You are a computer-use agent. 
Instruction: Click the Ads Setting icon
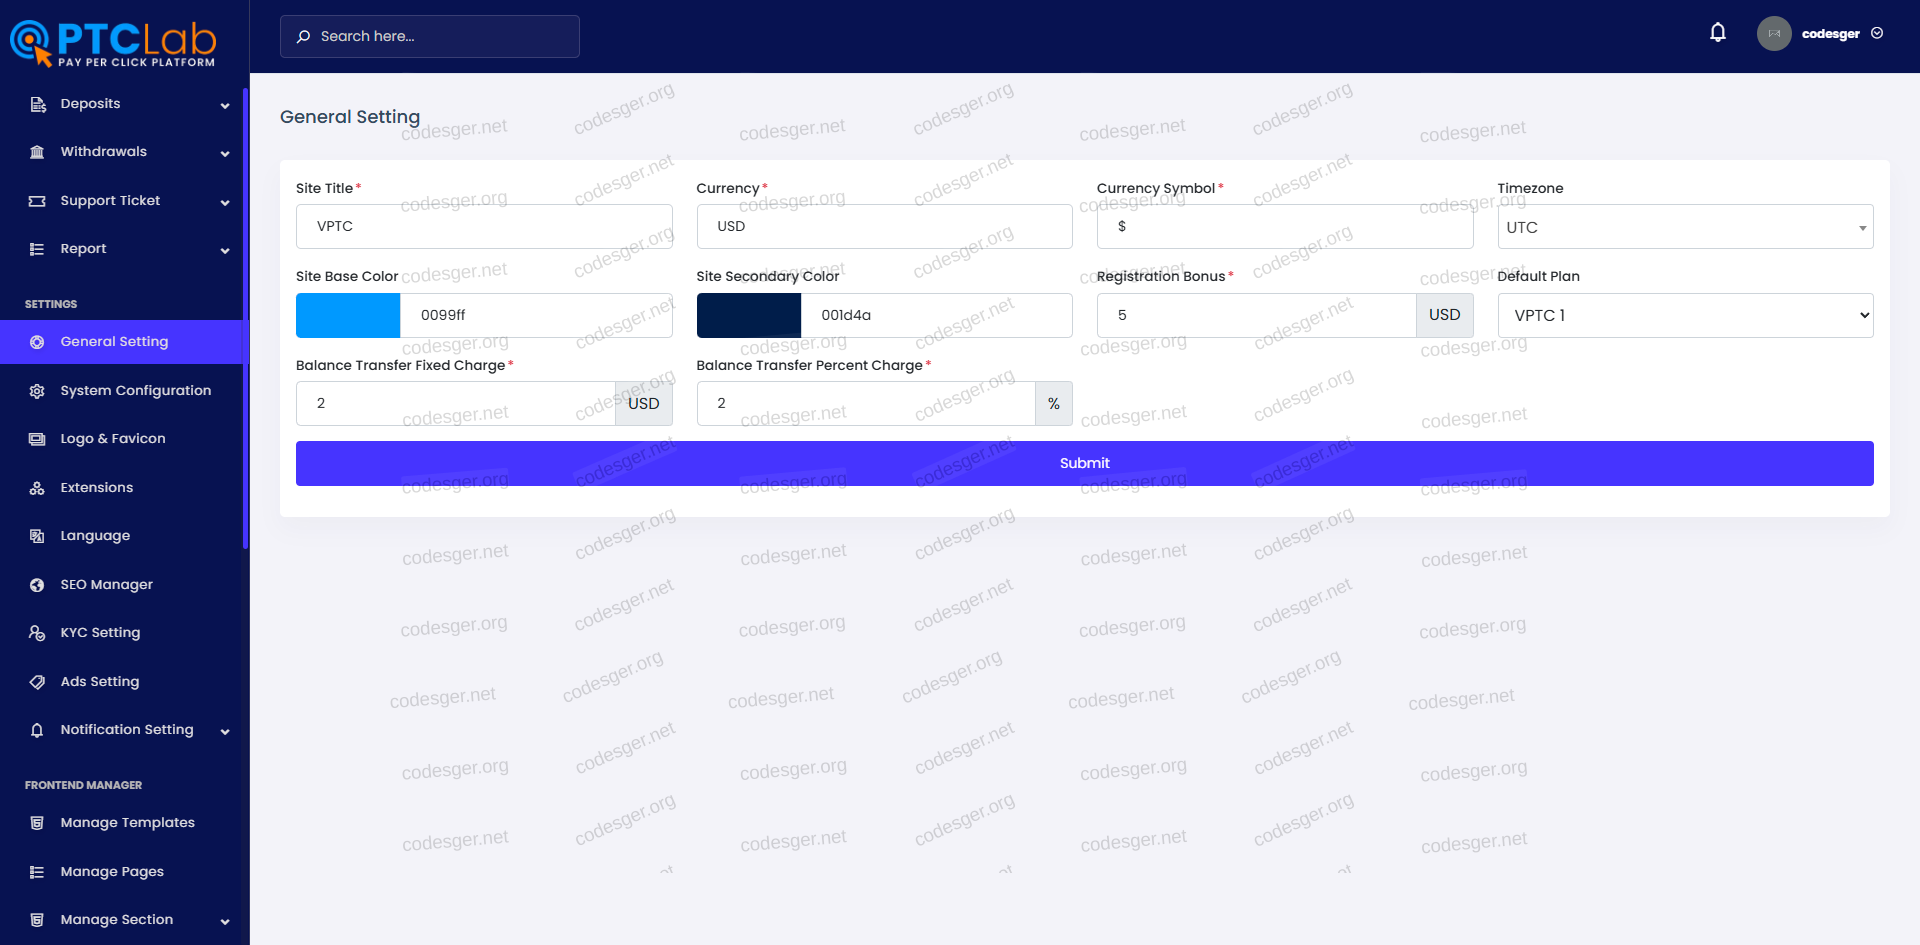tap(37, 682)
